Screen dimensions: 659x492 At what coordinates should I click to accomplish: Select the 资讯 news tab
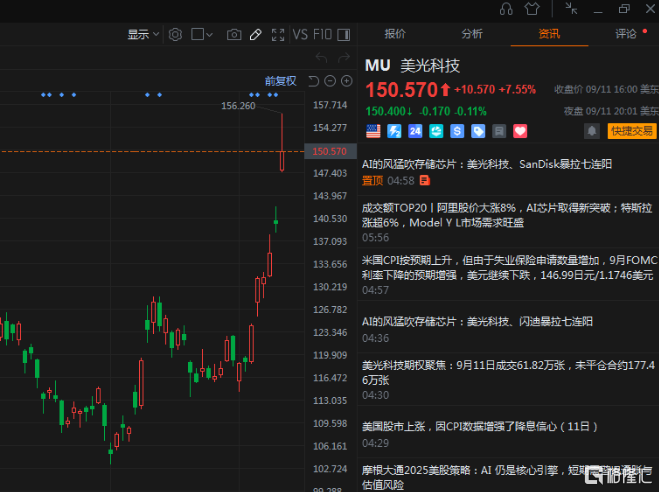(549, 34)
